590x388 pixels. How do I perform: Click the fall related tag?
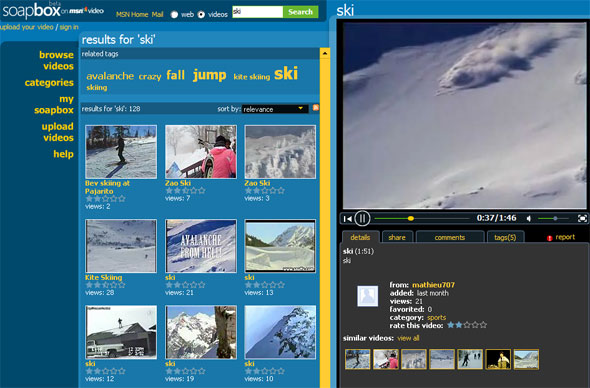pos(176,75)
